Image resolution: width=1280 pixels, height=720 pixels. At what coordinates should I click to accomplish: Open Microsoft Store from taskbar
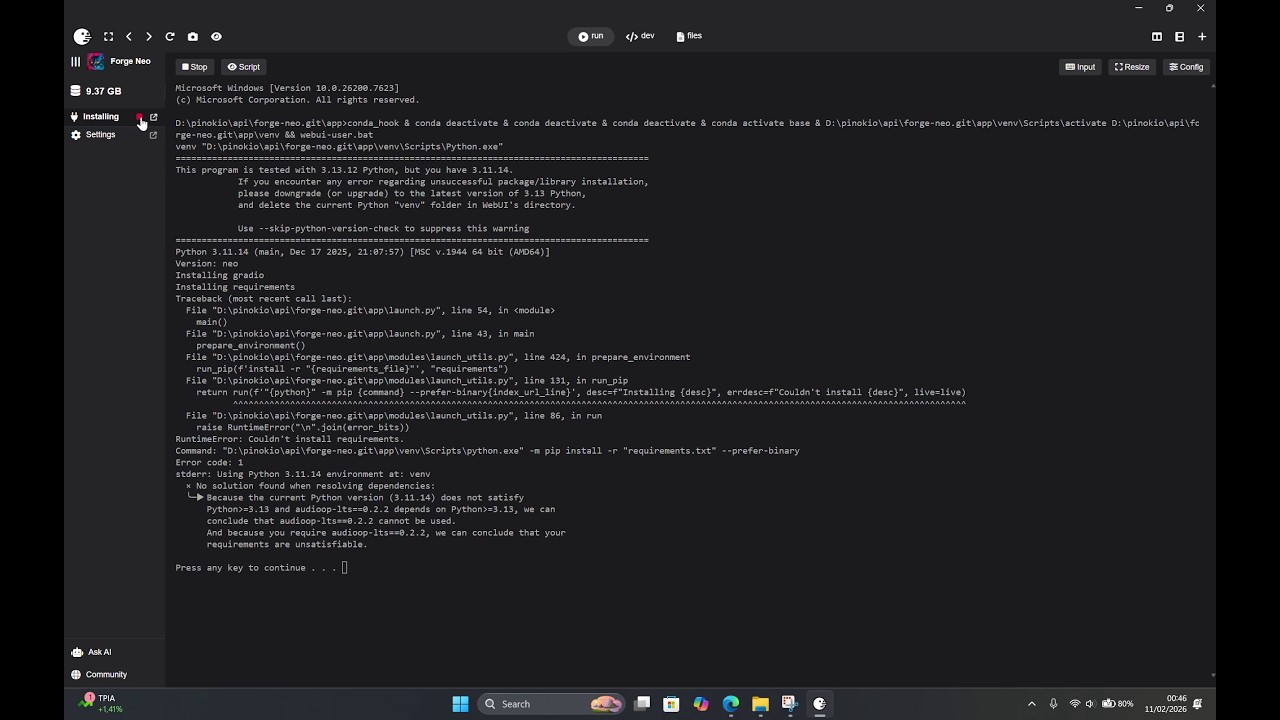[671, 704]
